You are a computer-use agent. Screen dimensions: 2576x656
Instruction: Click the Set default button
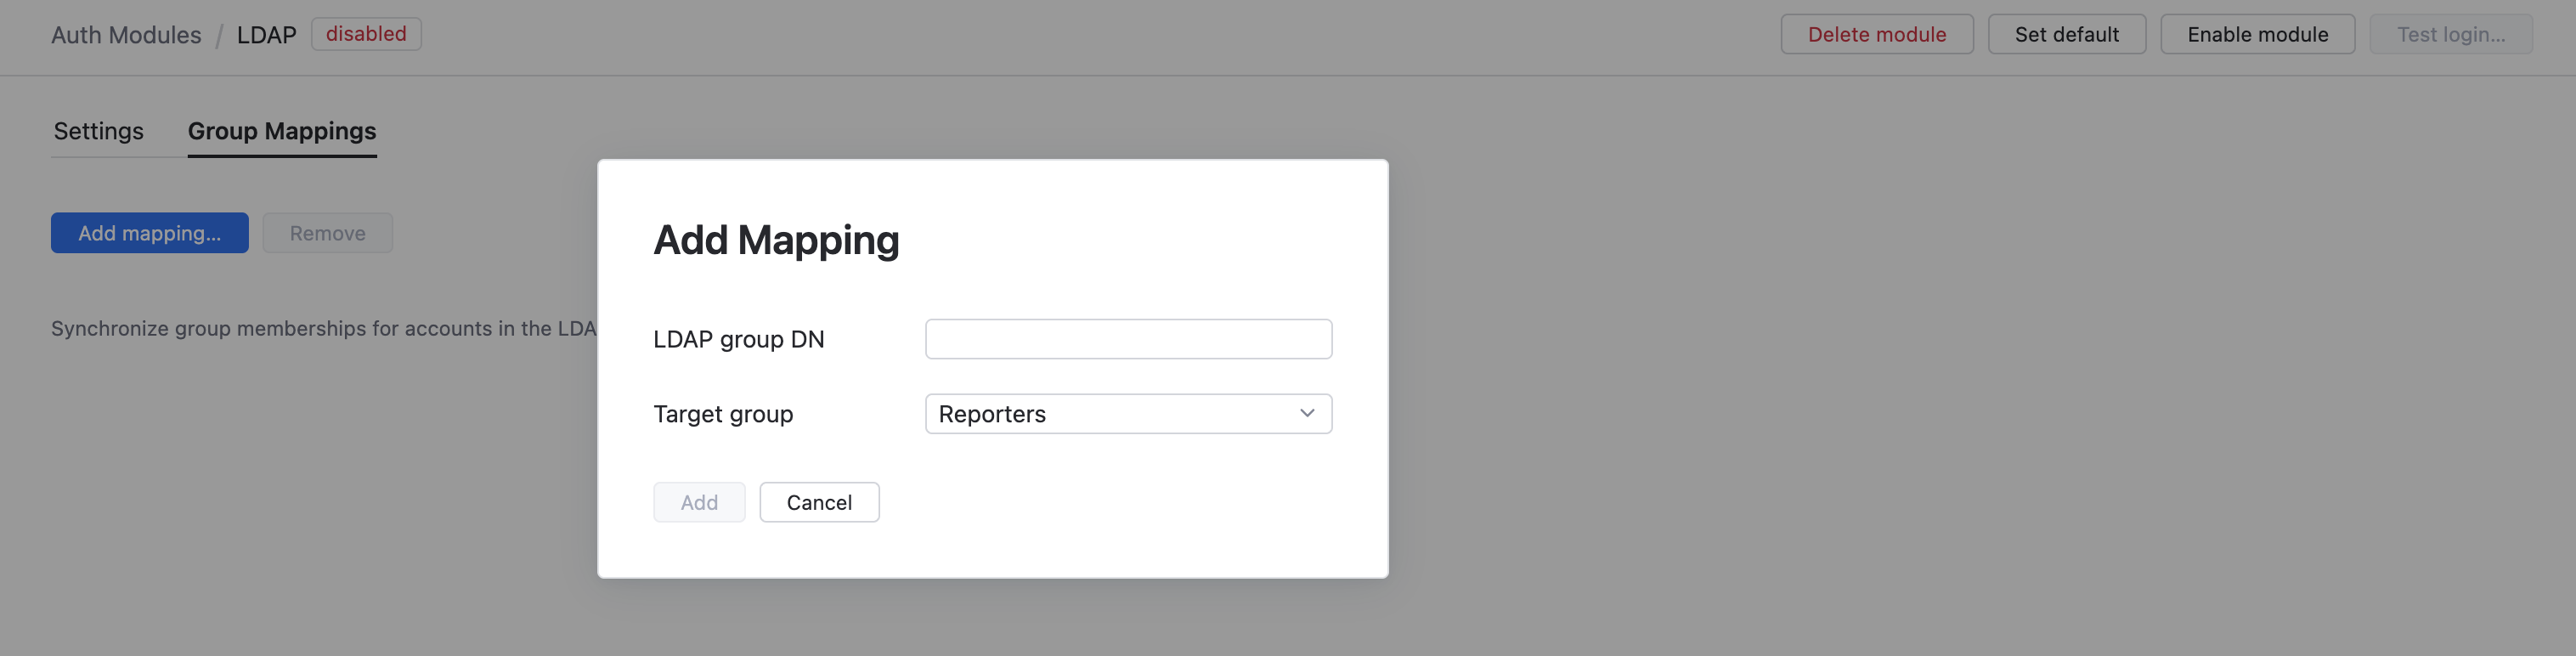tap(2066, 34)
